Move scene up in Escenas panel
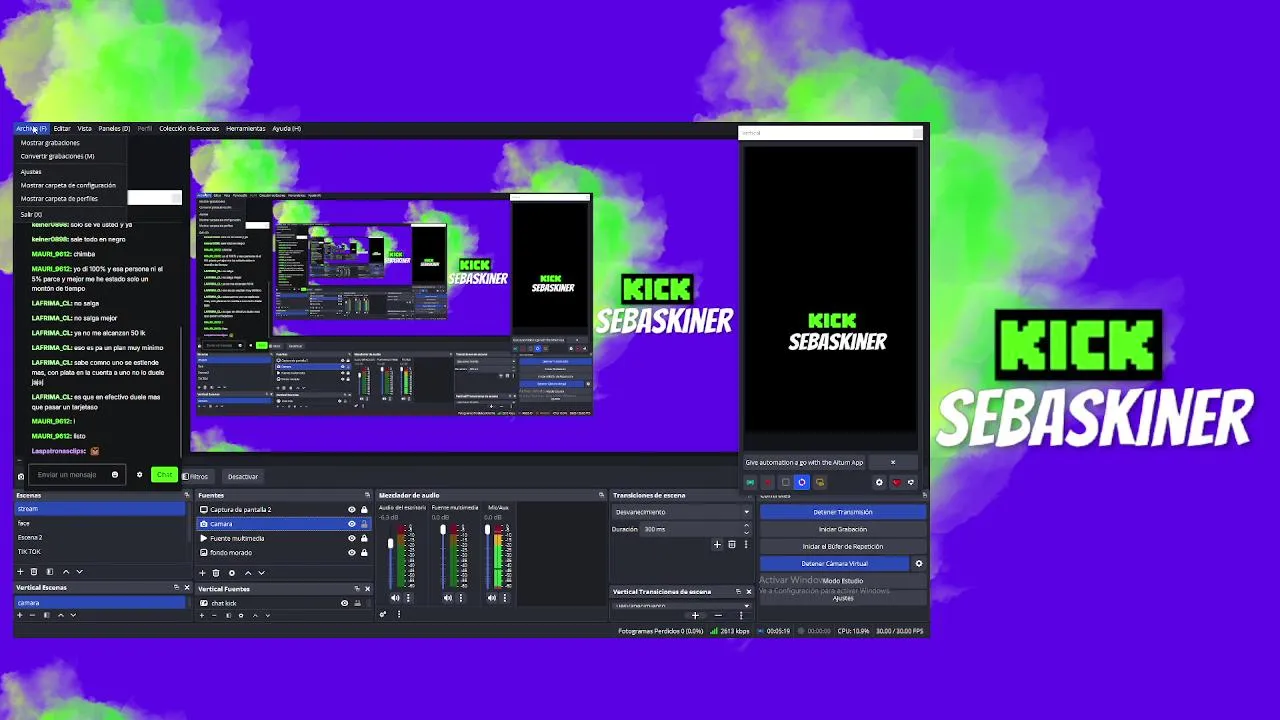This screenshot has height=720, width=1280. point(66,572)
